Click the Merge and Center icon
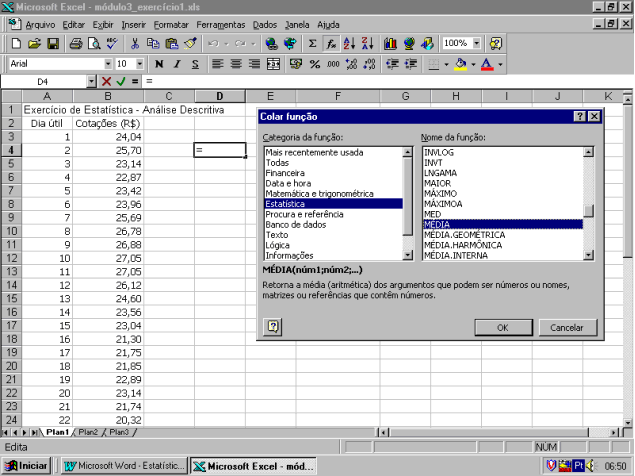This screenshot has height=476, width=635. tap(273, 64)
